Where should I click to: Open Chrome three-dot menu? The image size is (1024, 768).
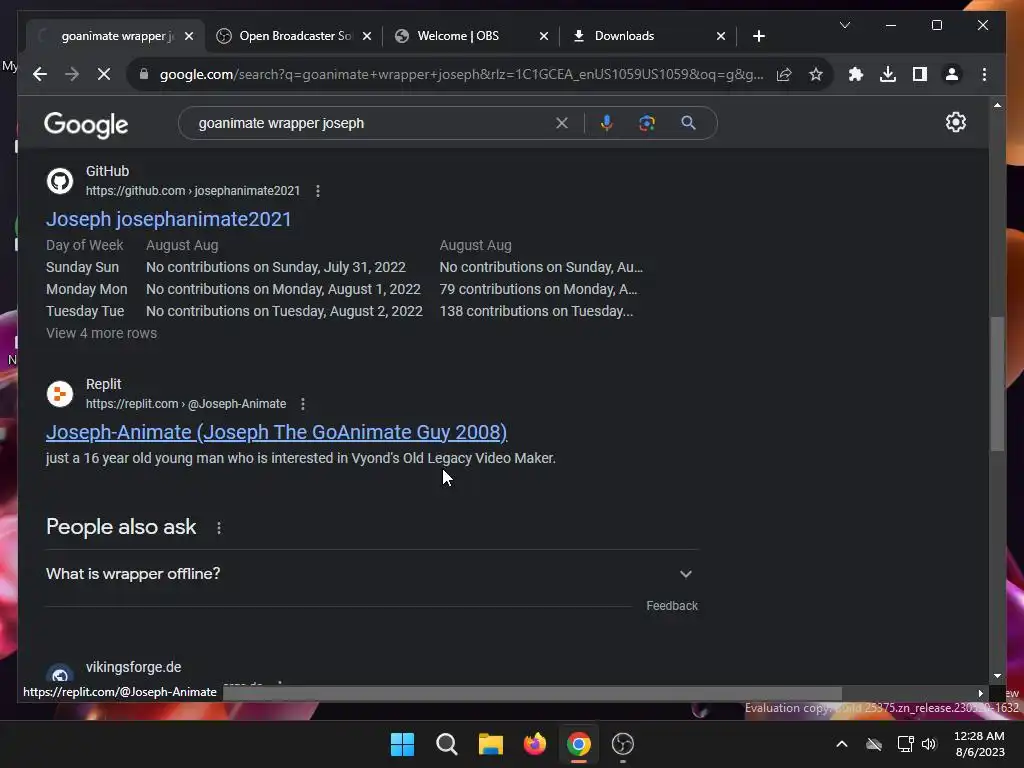(984, 74)
